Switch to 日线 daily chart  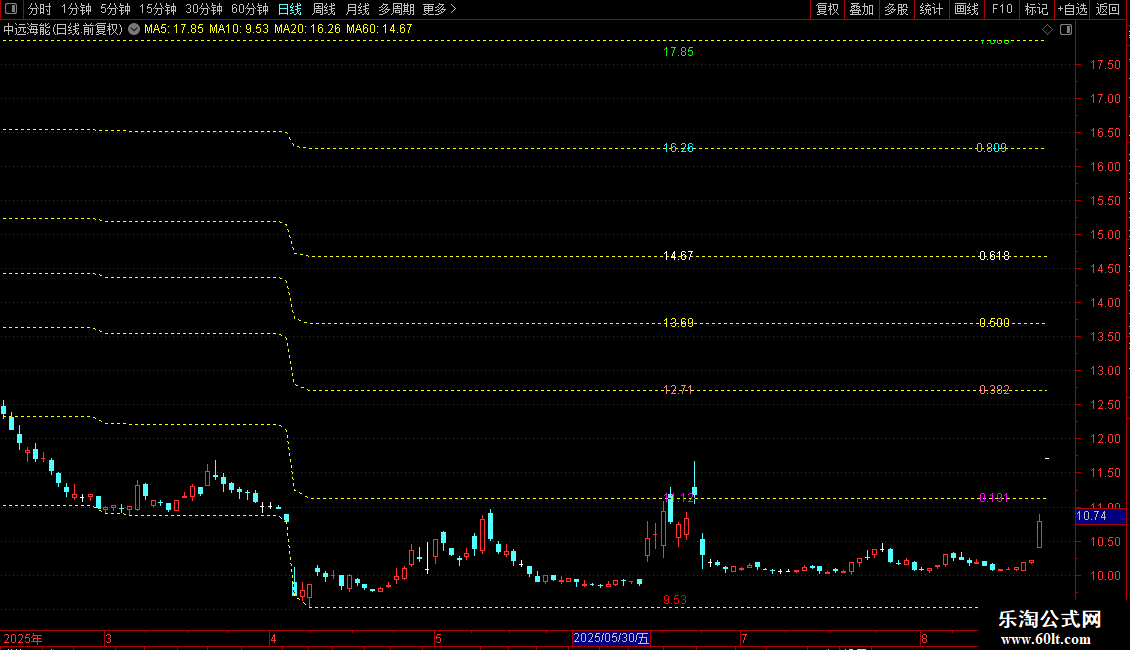290,9
